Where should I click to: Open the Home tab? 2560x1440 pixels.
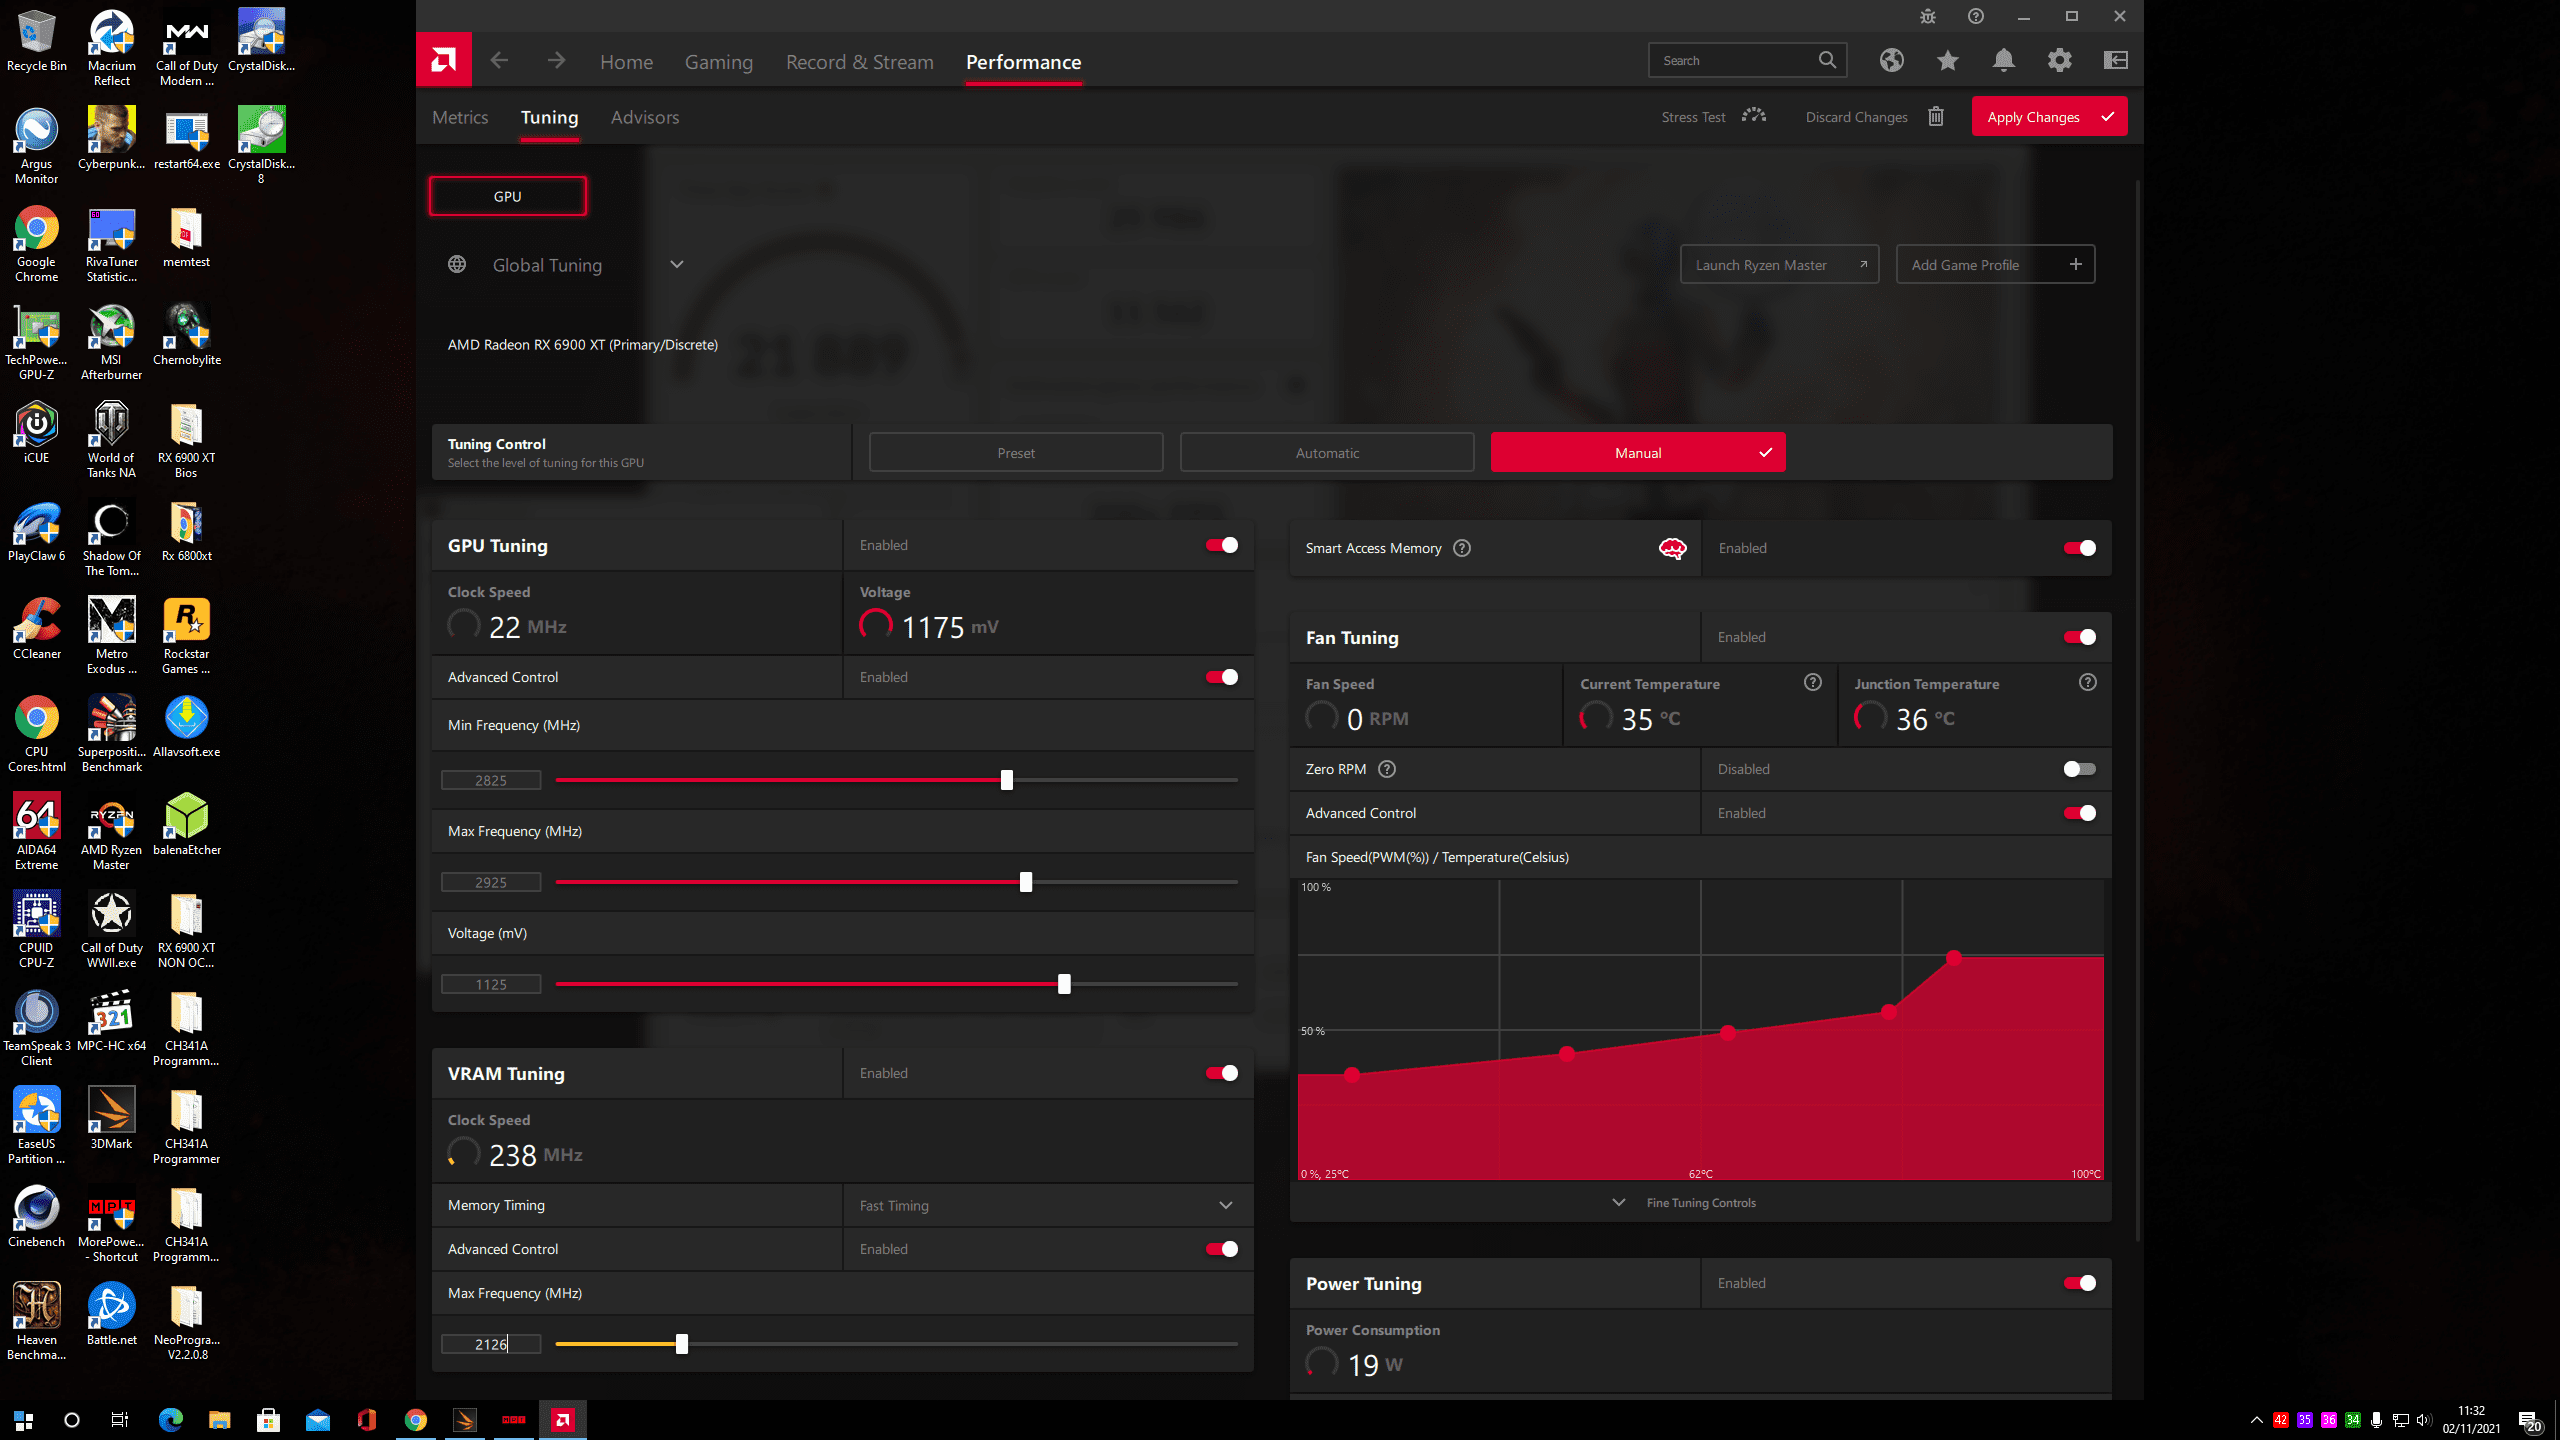coord(626,62)
